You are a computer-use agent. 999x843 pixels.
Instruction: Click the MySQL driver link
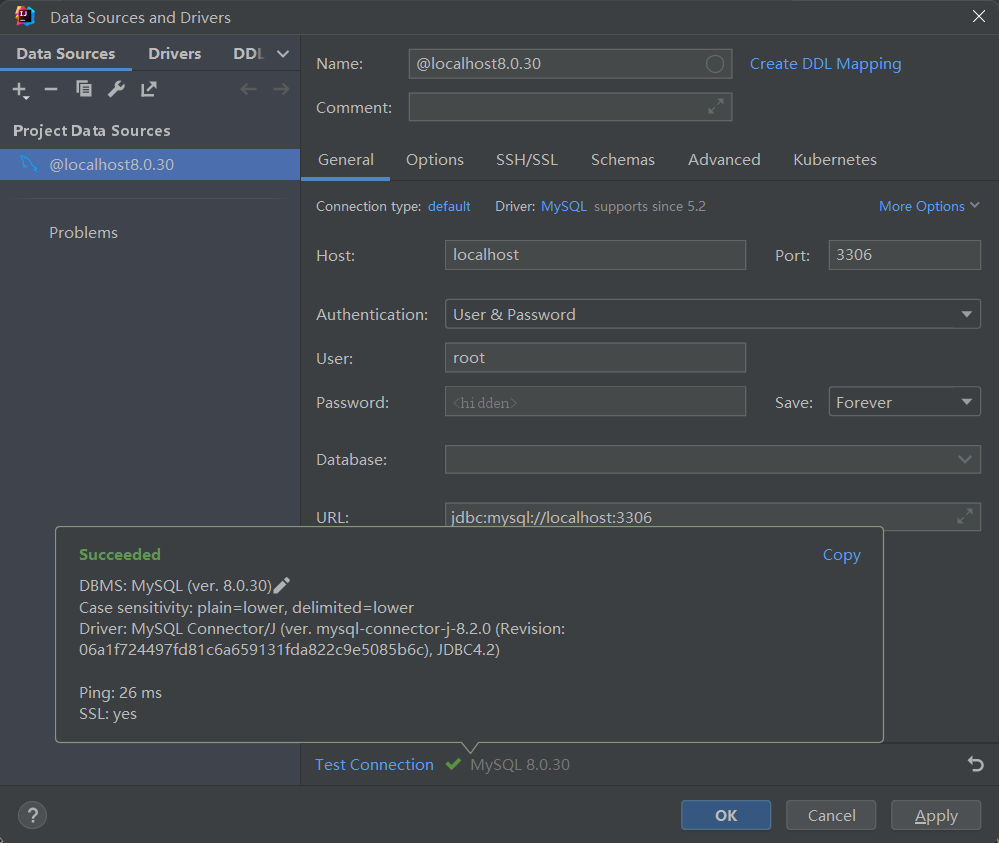click(x=563, y=206)
